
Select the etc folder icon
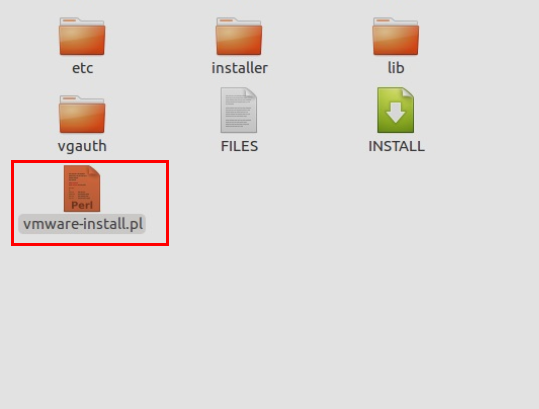(x=82, y=36)
